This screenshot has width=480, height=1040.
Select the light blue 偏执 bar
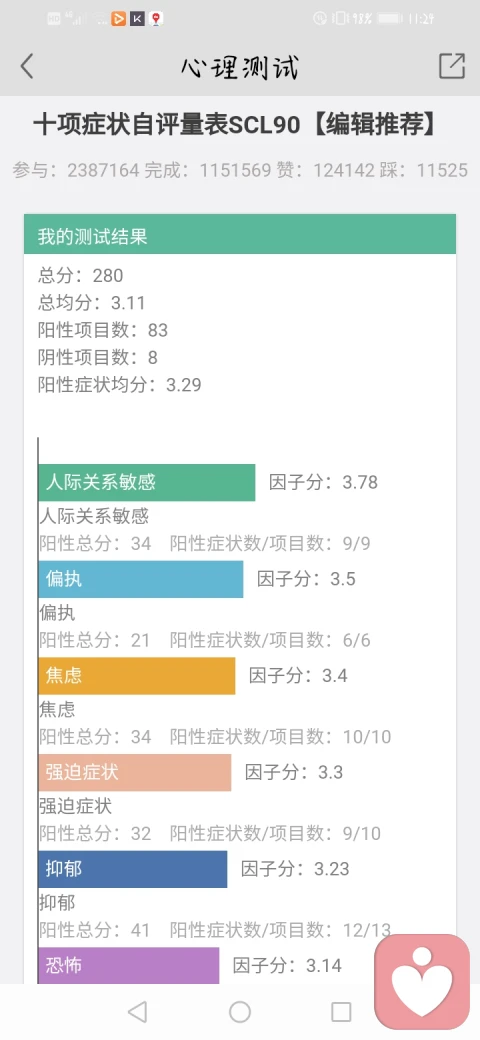coord(141,579)
